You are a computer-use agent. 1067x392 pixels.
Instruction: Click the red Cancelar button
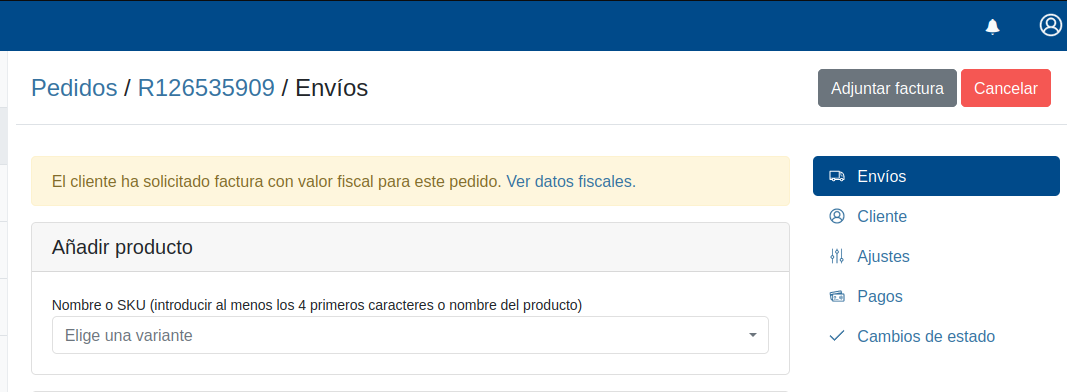tap(1006, 88)
